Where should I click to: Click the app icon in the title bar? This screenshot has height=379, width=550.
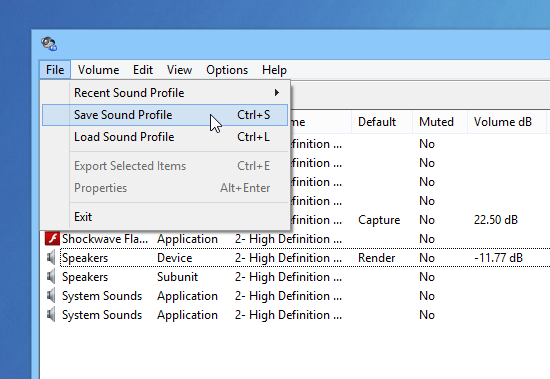[49, 44]
